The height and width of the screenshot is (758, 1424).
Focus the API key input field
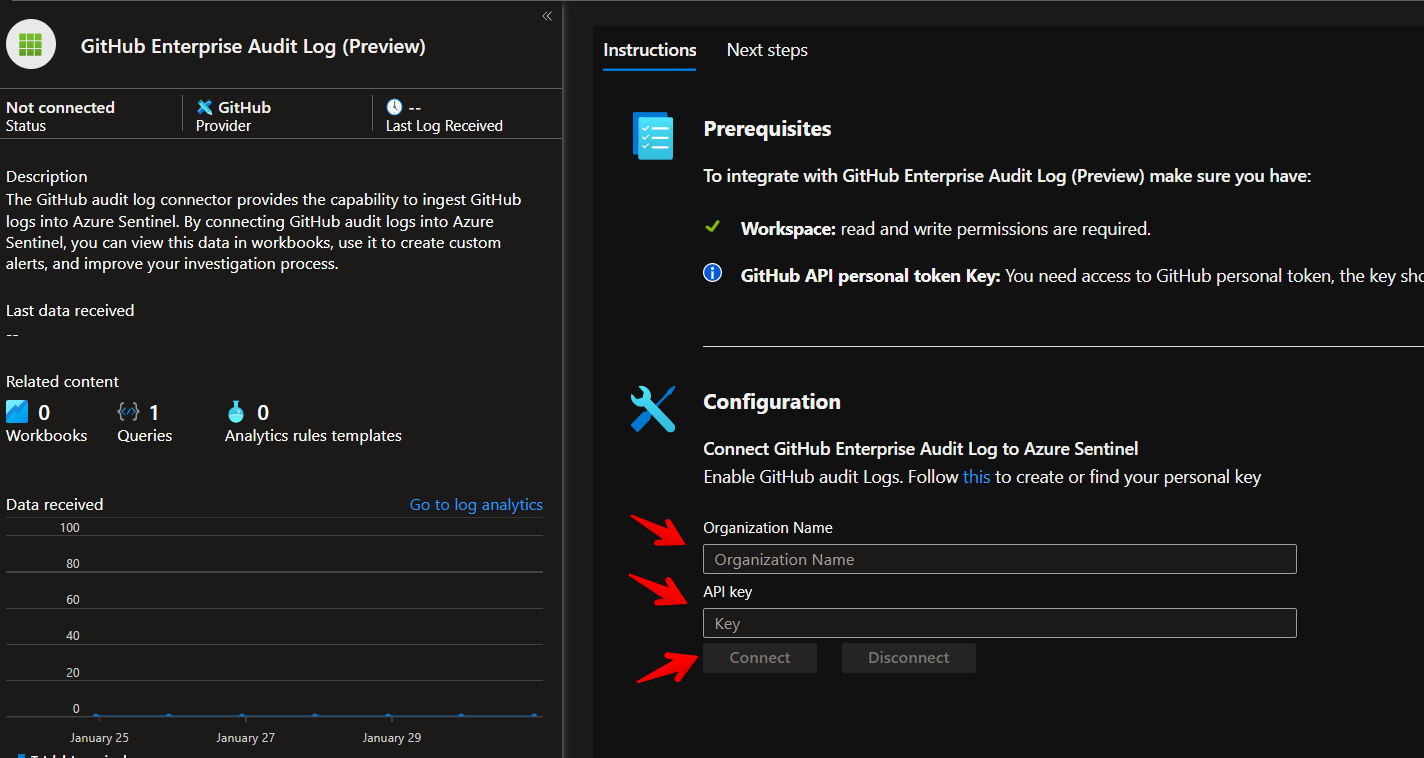pyautogui.click(x=999, y=623)
